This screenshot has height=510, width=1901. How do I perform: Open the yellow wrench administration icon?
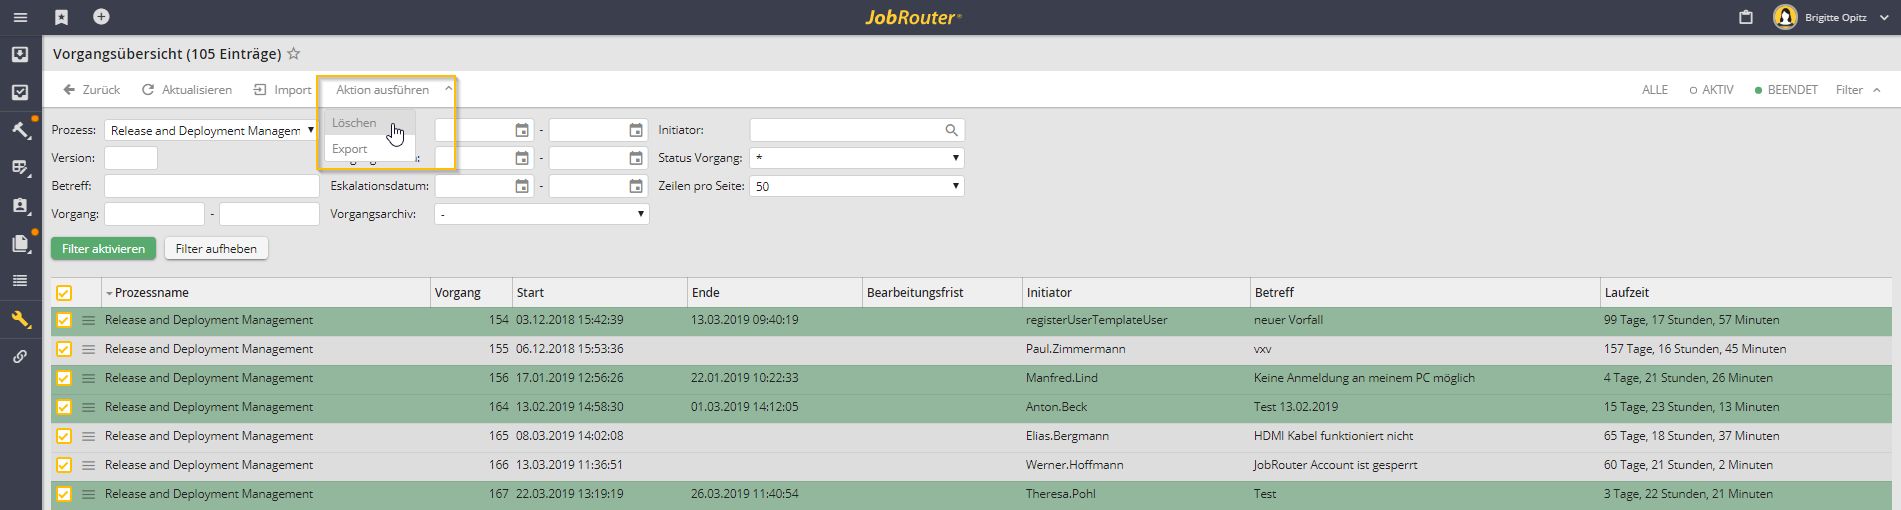(x=21, y=319)
